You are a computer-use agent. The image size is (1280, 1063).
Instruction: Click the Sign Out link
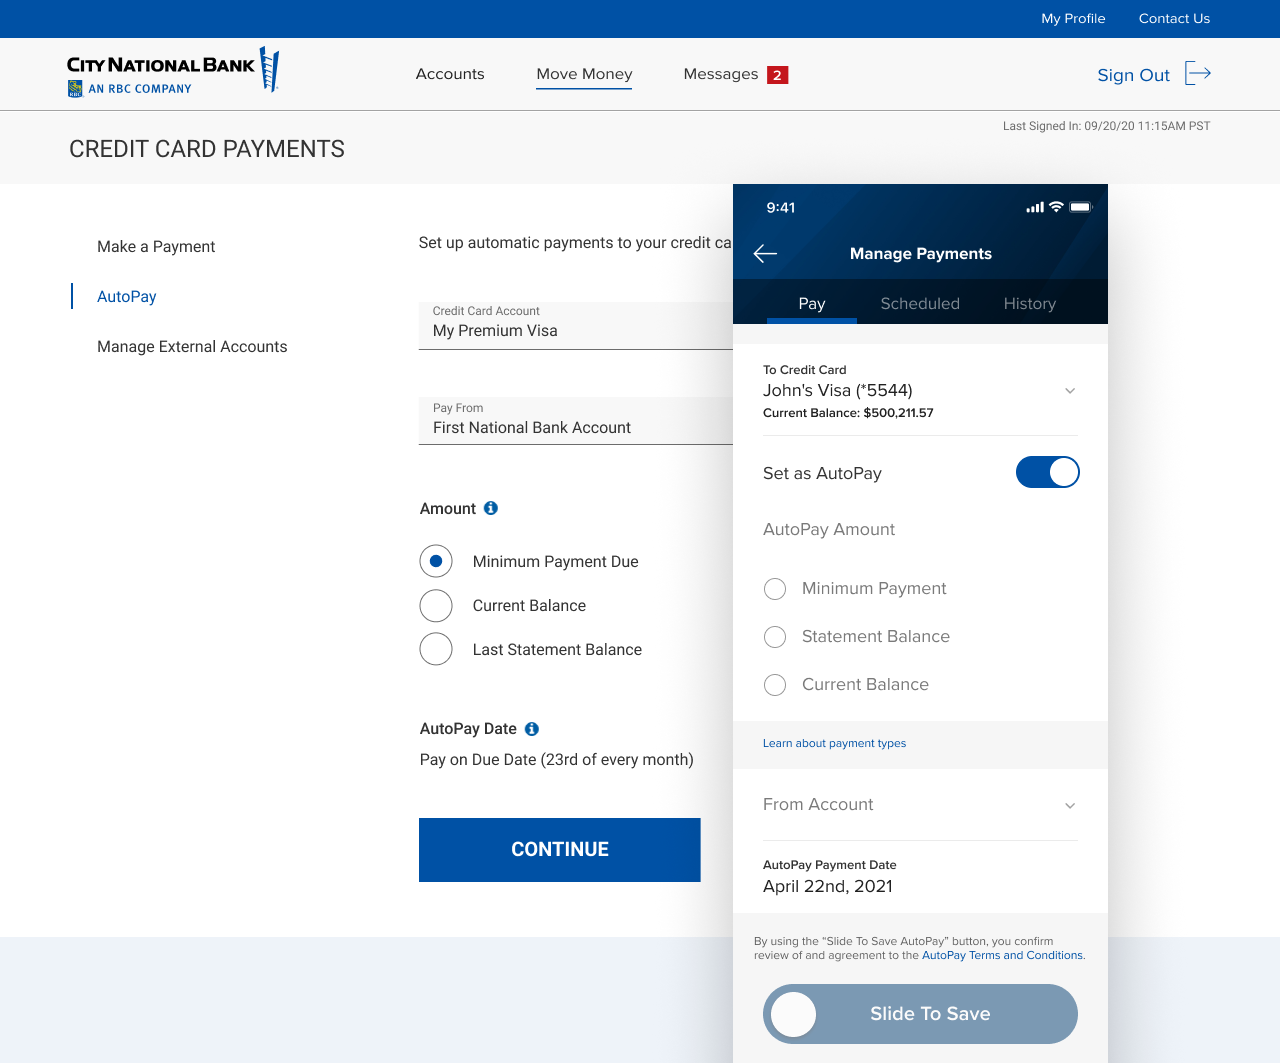(x=1133, y=75)
